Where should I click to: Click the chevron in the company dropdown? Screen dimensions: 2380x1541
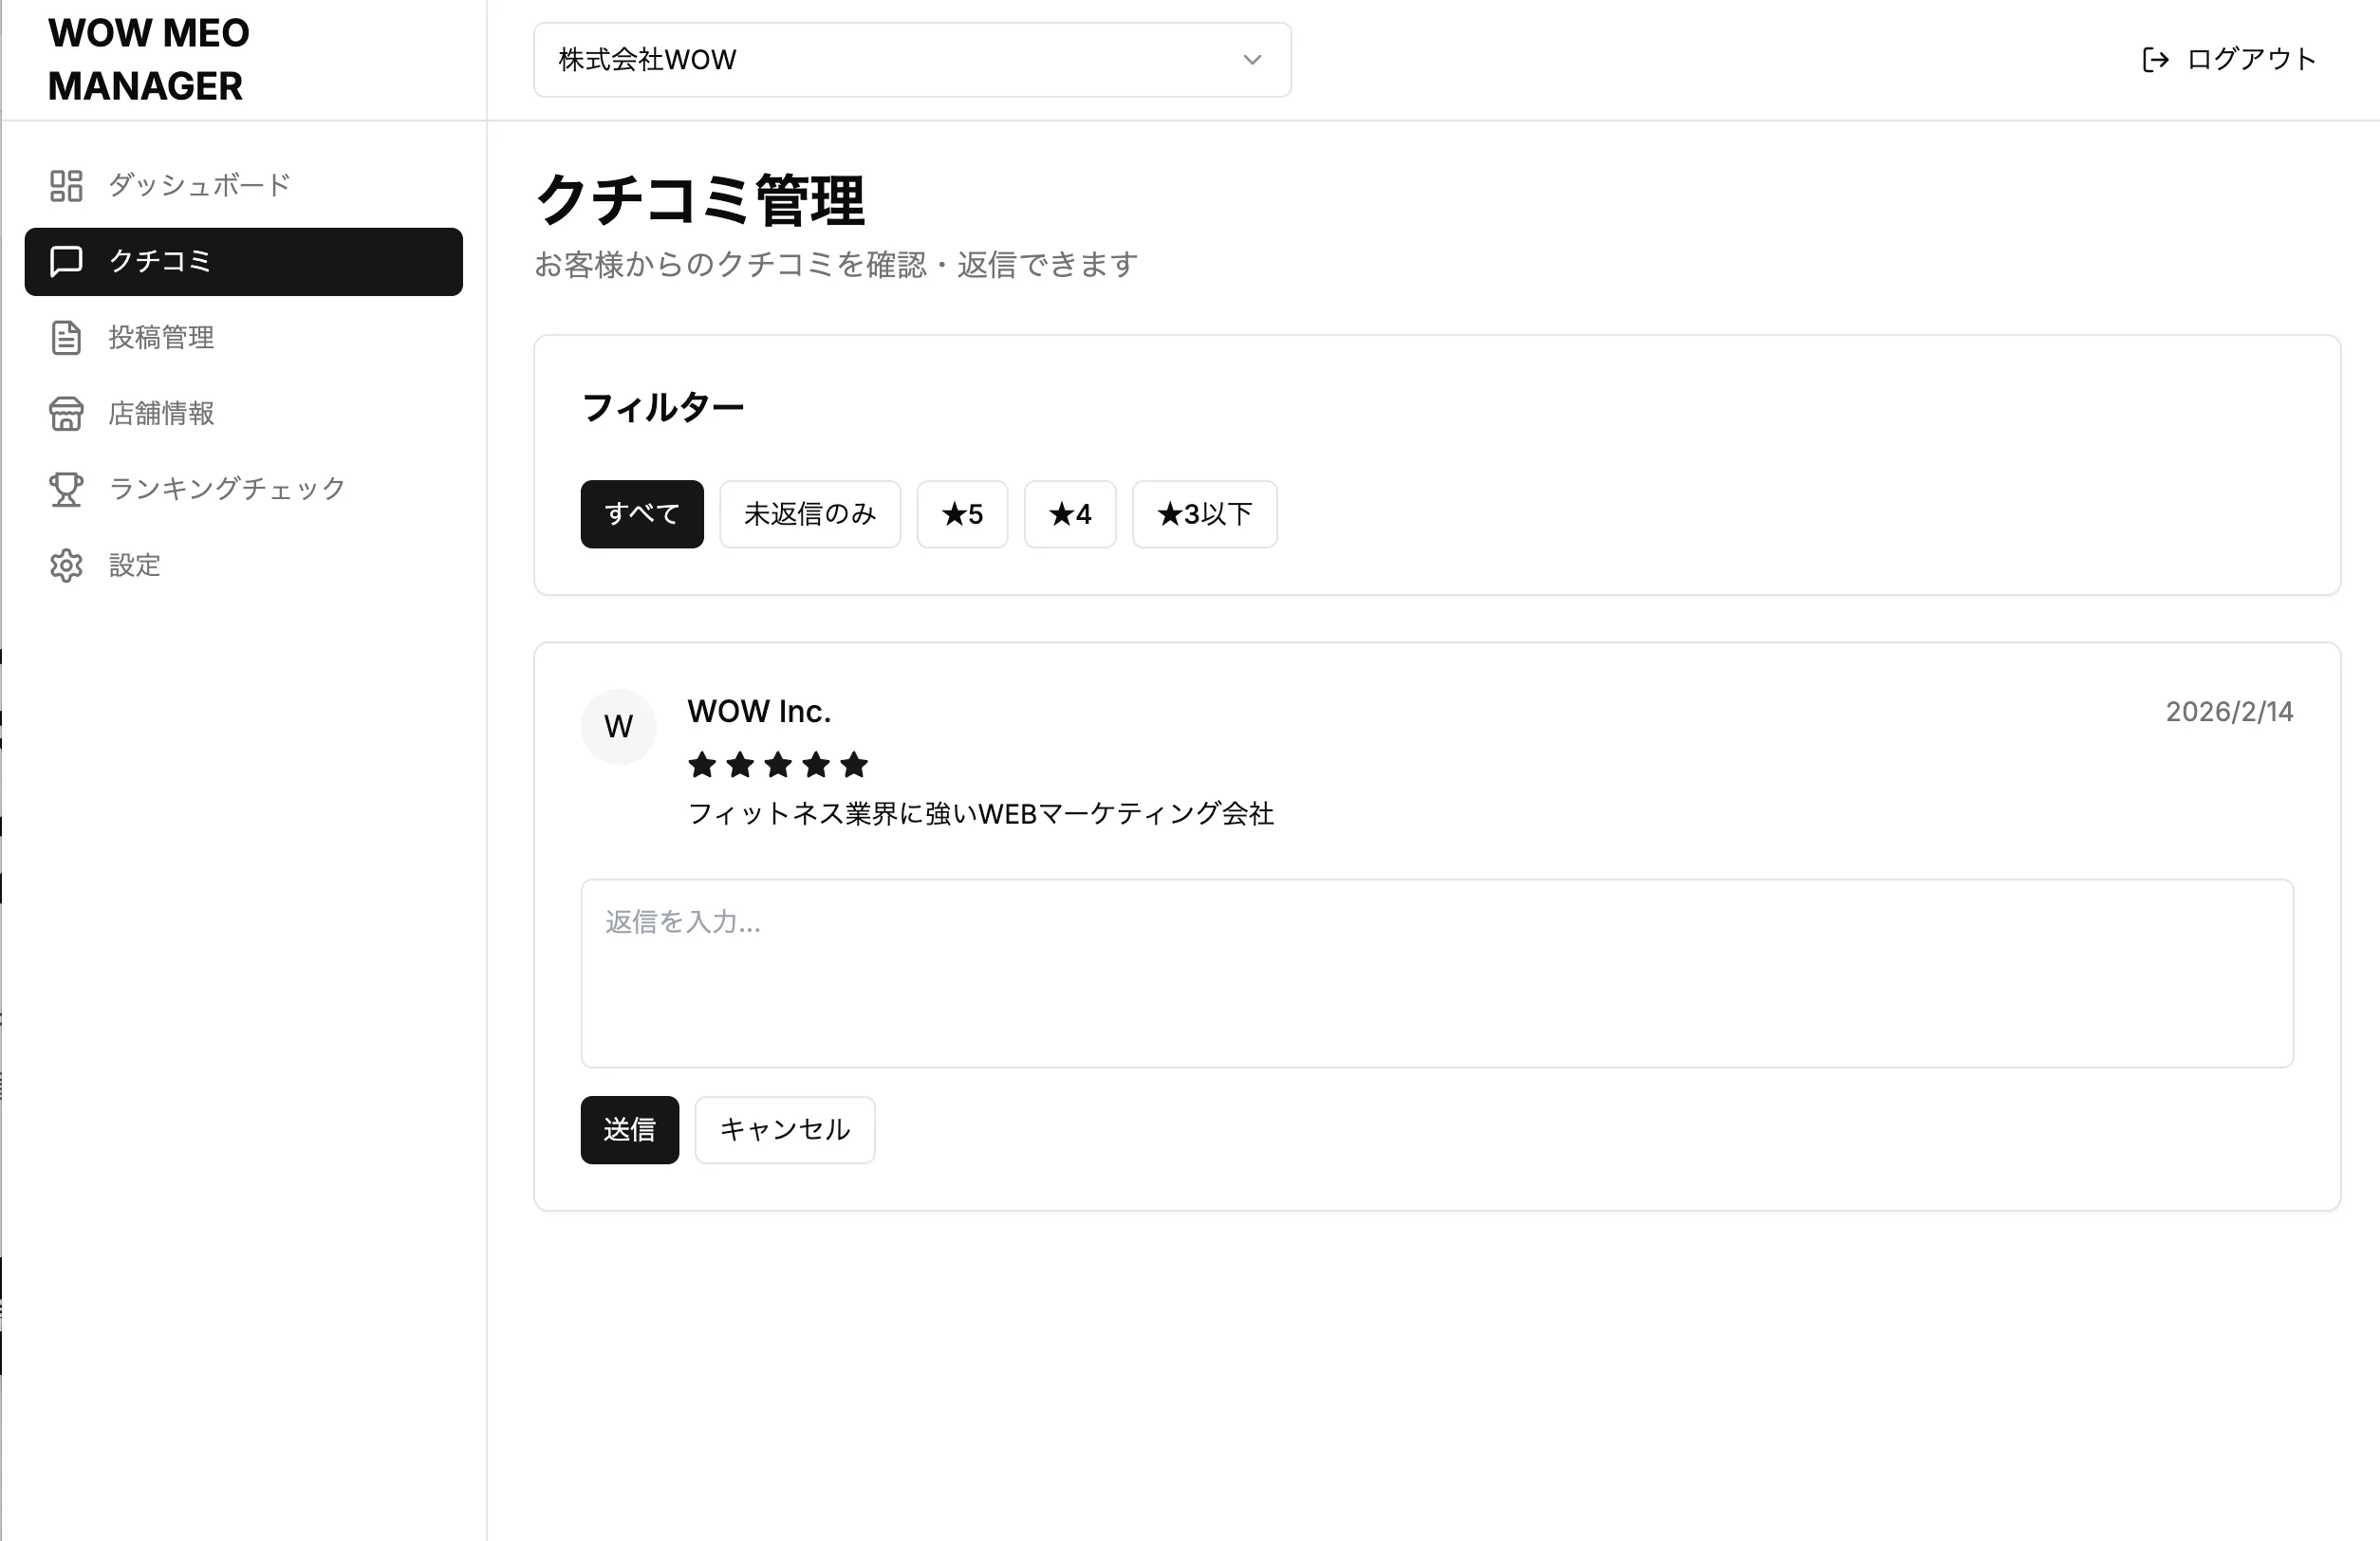pos(1252,60)
